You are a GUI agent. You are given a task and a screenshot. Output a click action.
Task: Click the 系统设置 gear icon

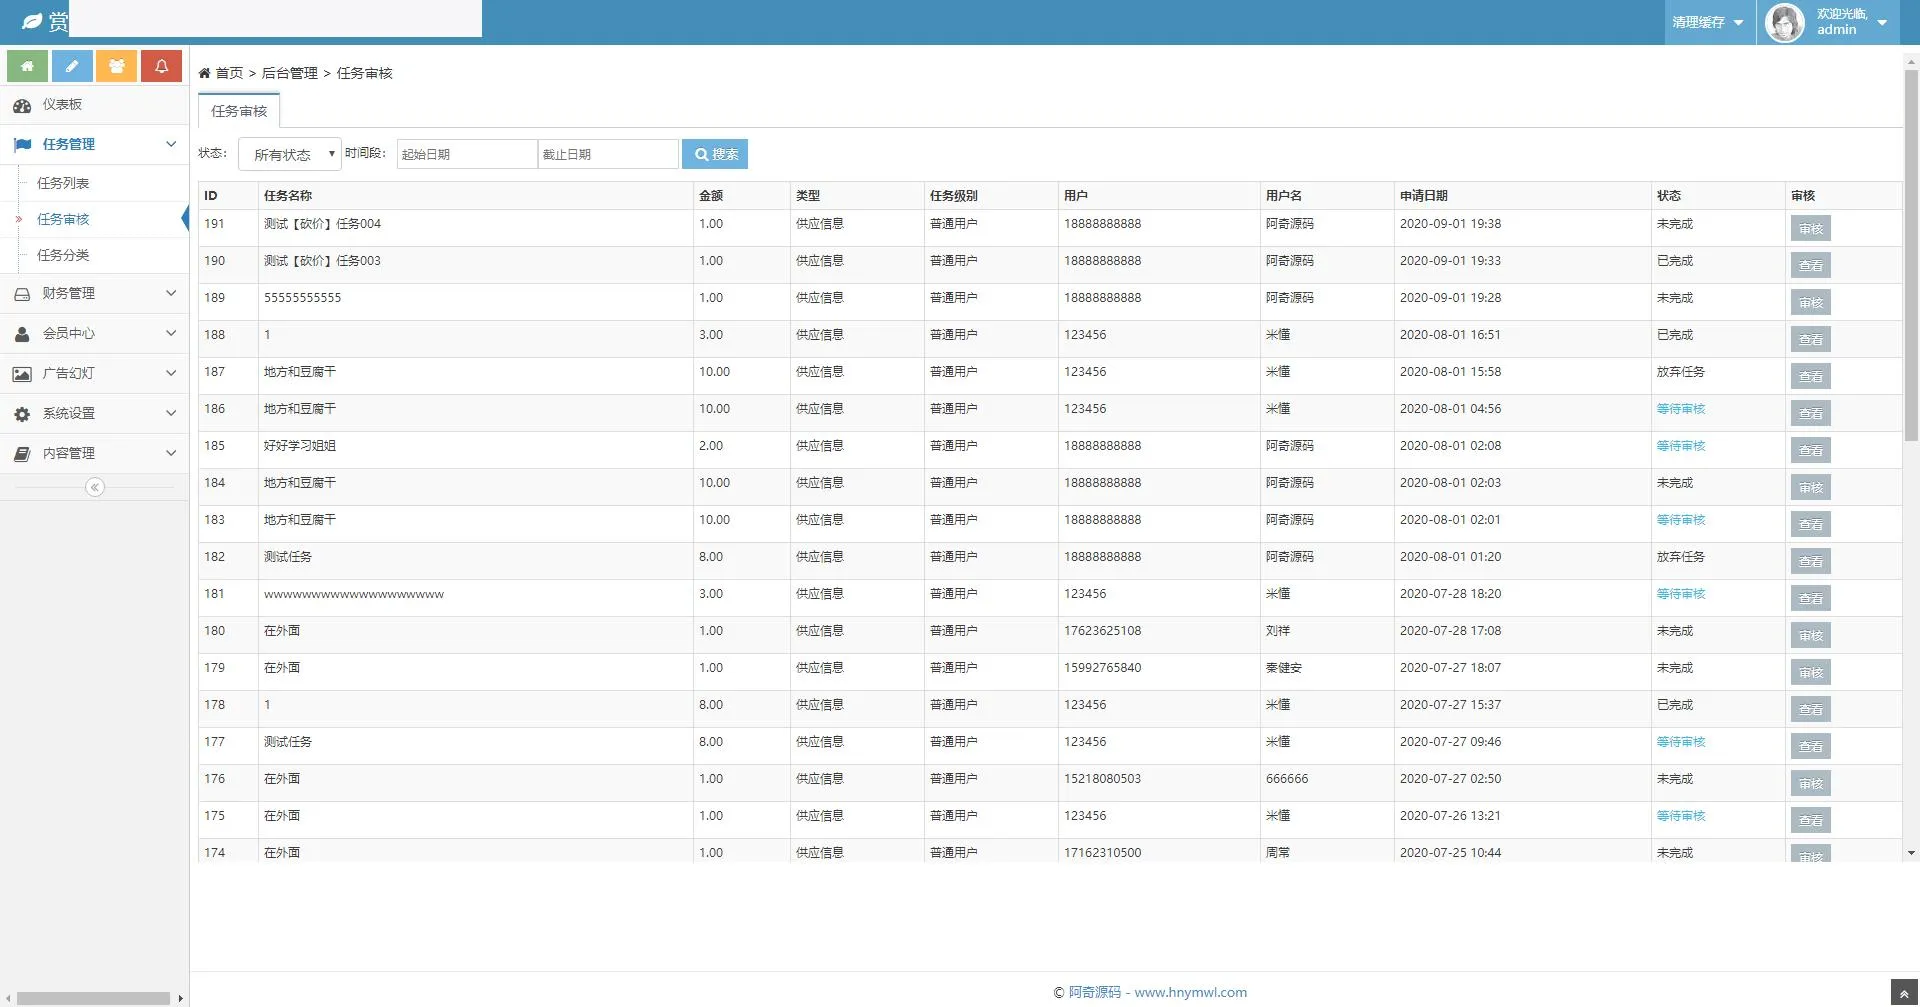[22, 414]
